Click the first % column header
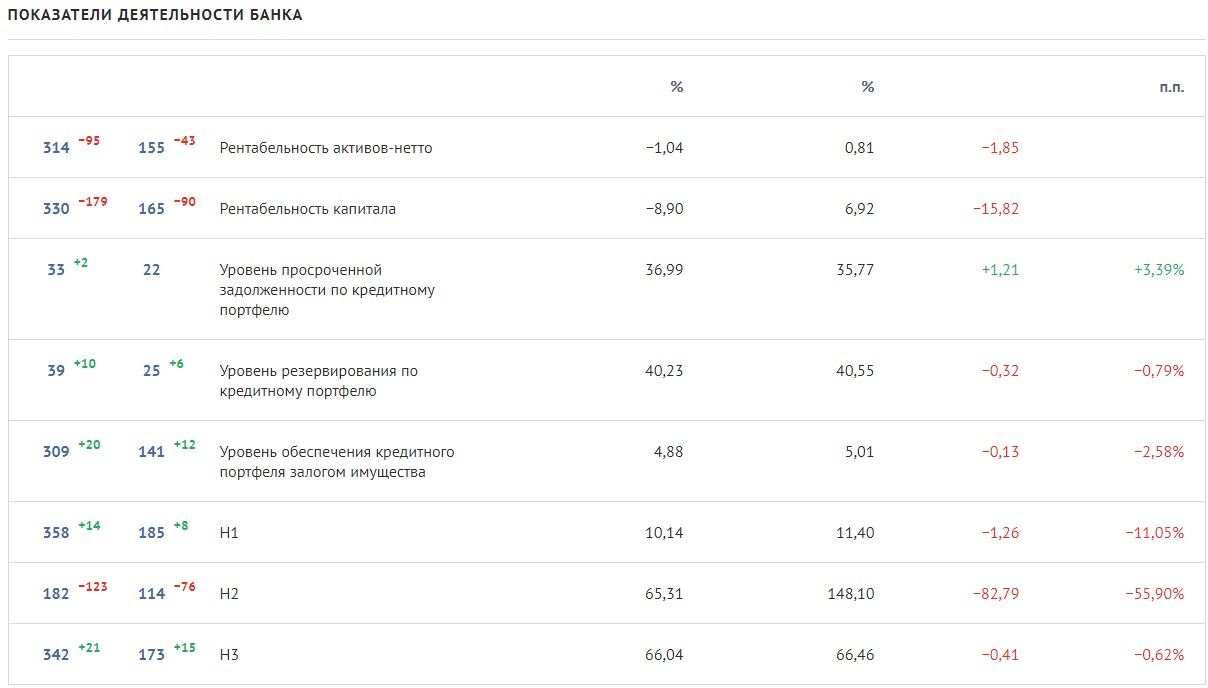The image size is (1208, 688). 677,87
